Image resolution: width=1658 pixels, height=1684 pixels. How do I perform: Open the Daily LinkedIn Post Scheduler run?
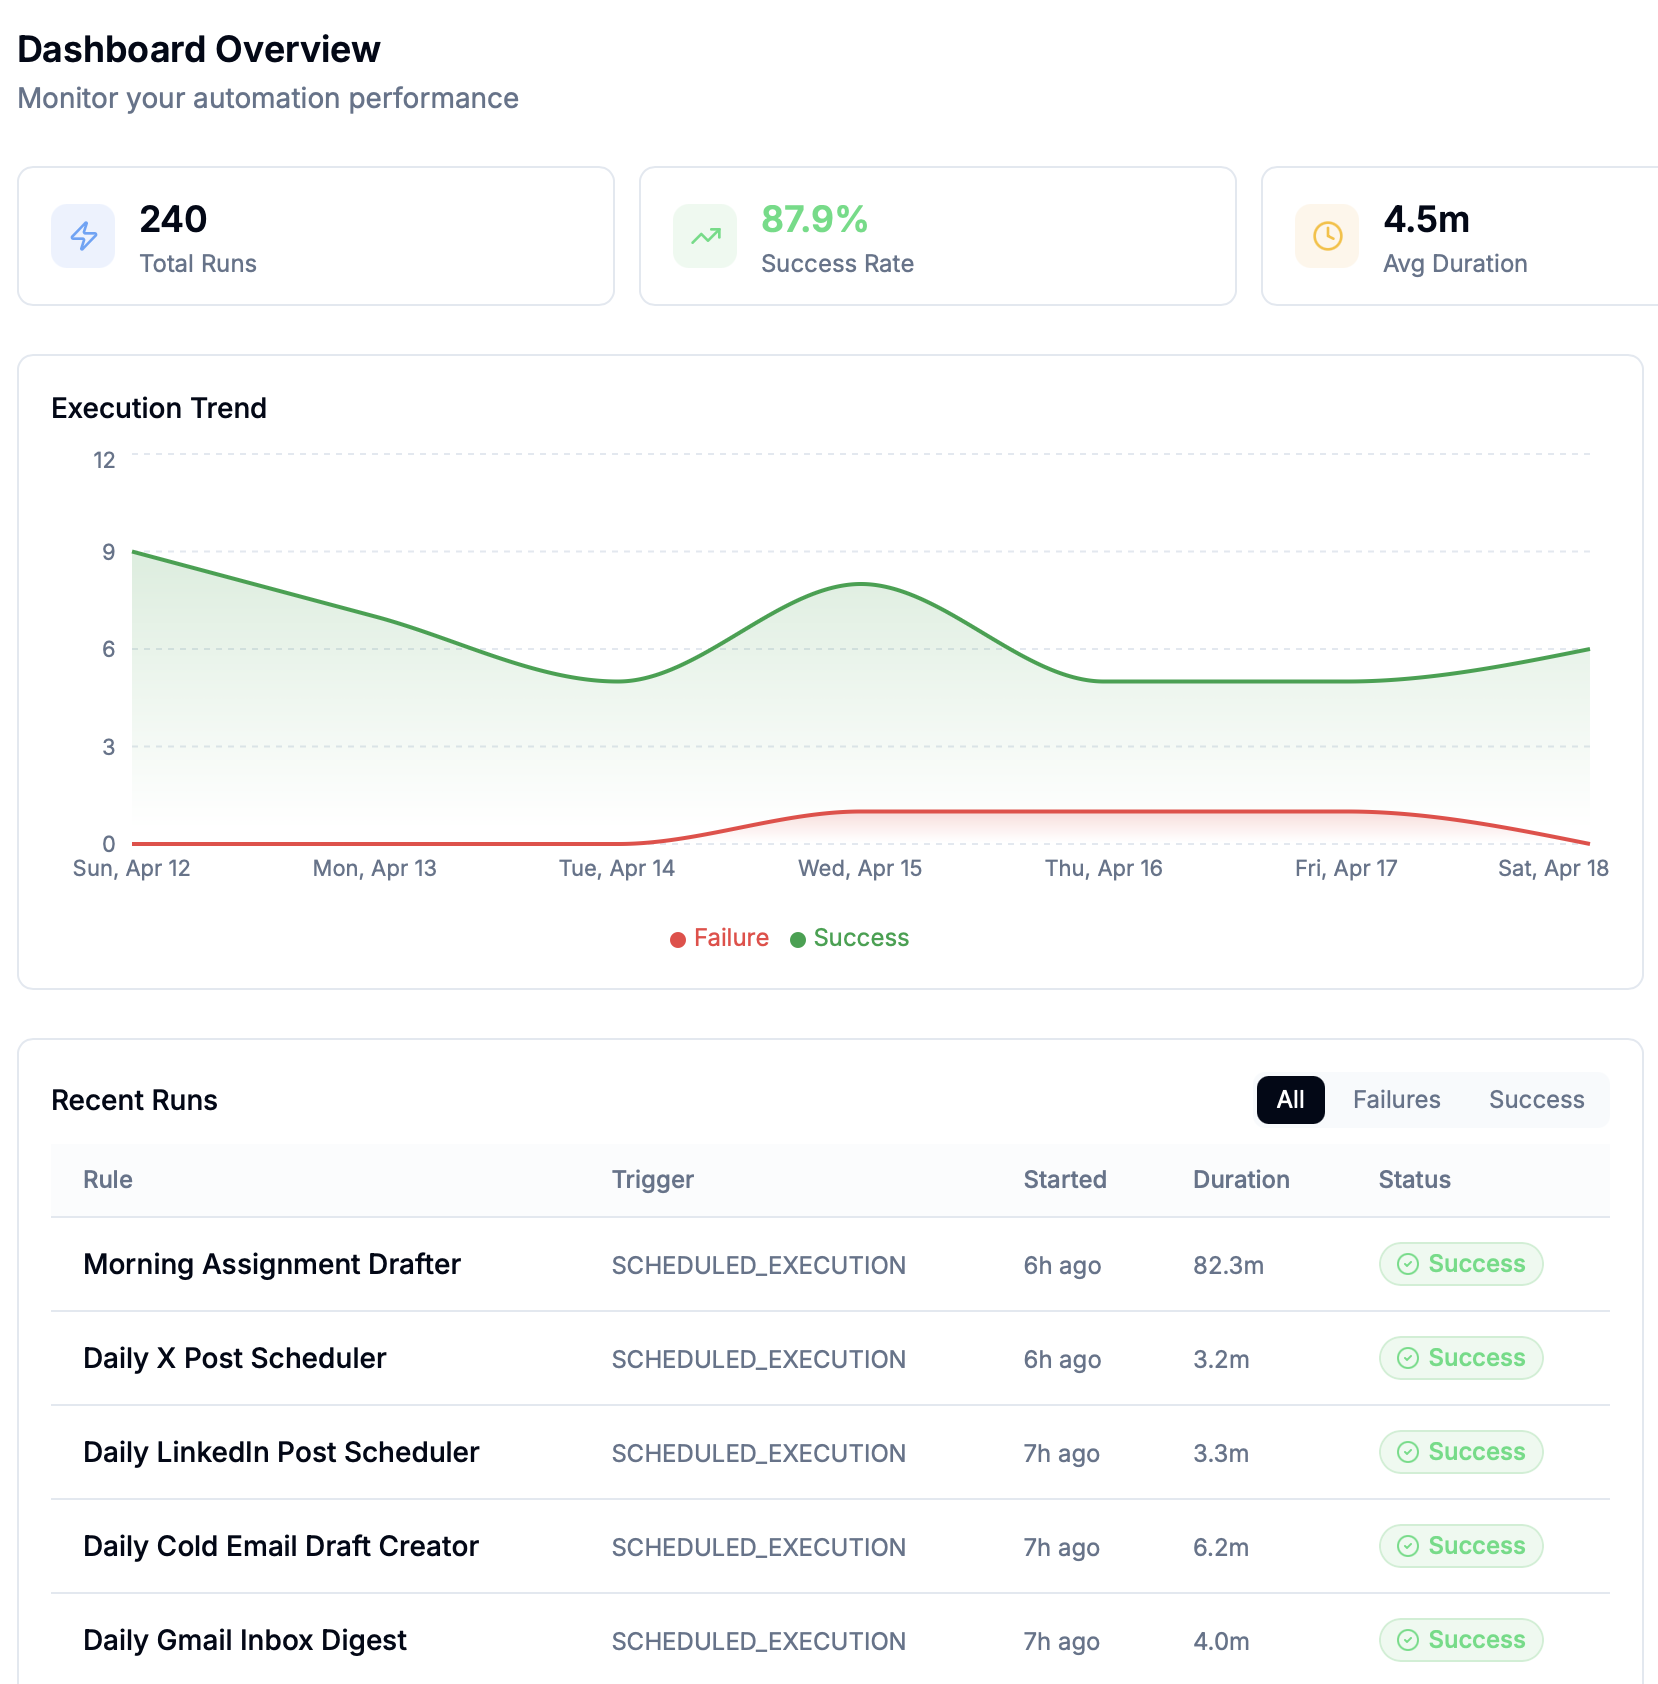(x=281, y=1452)
